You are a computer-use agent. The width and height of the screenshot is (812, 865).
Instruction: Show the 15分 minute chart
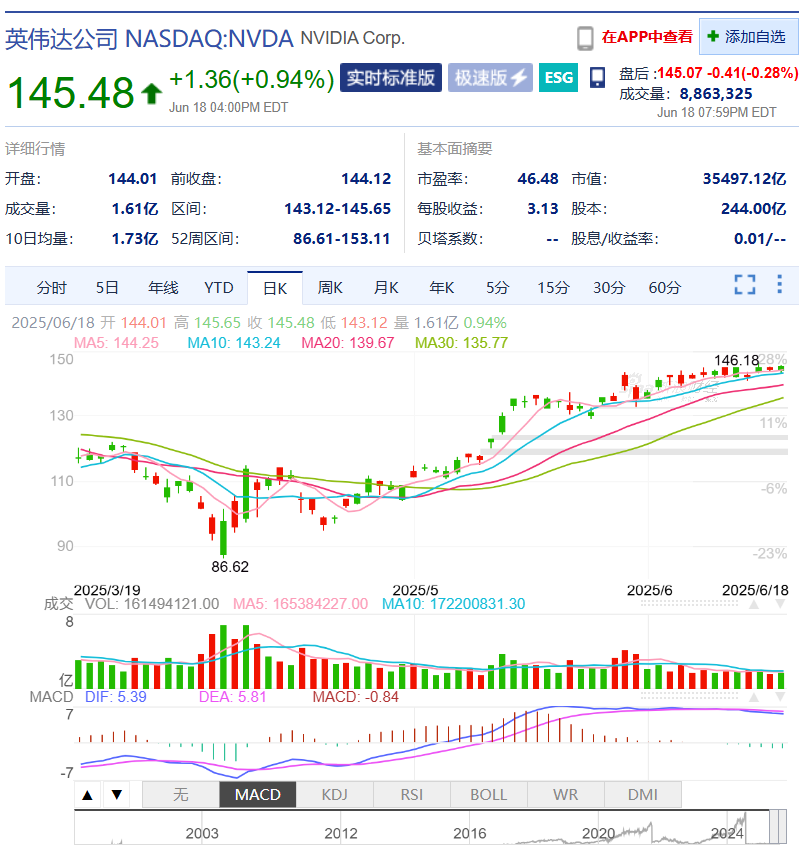click(x=553, y=287)
